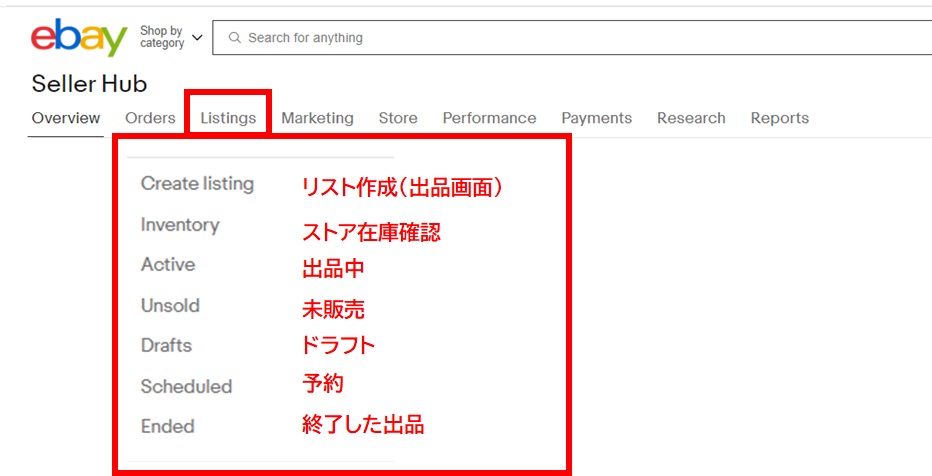Open the Payments tab

point(596,118)
